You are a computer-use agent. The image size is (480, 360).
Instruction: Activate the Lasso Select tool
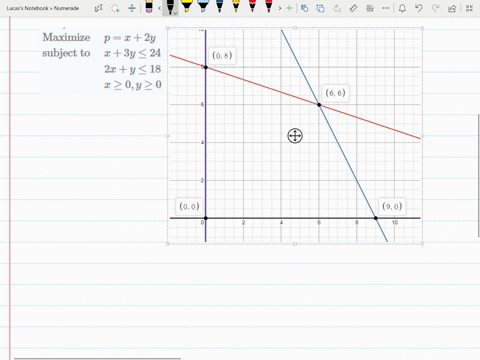[x=115, y=8]
